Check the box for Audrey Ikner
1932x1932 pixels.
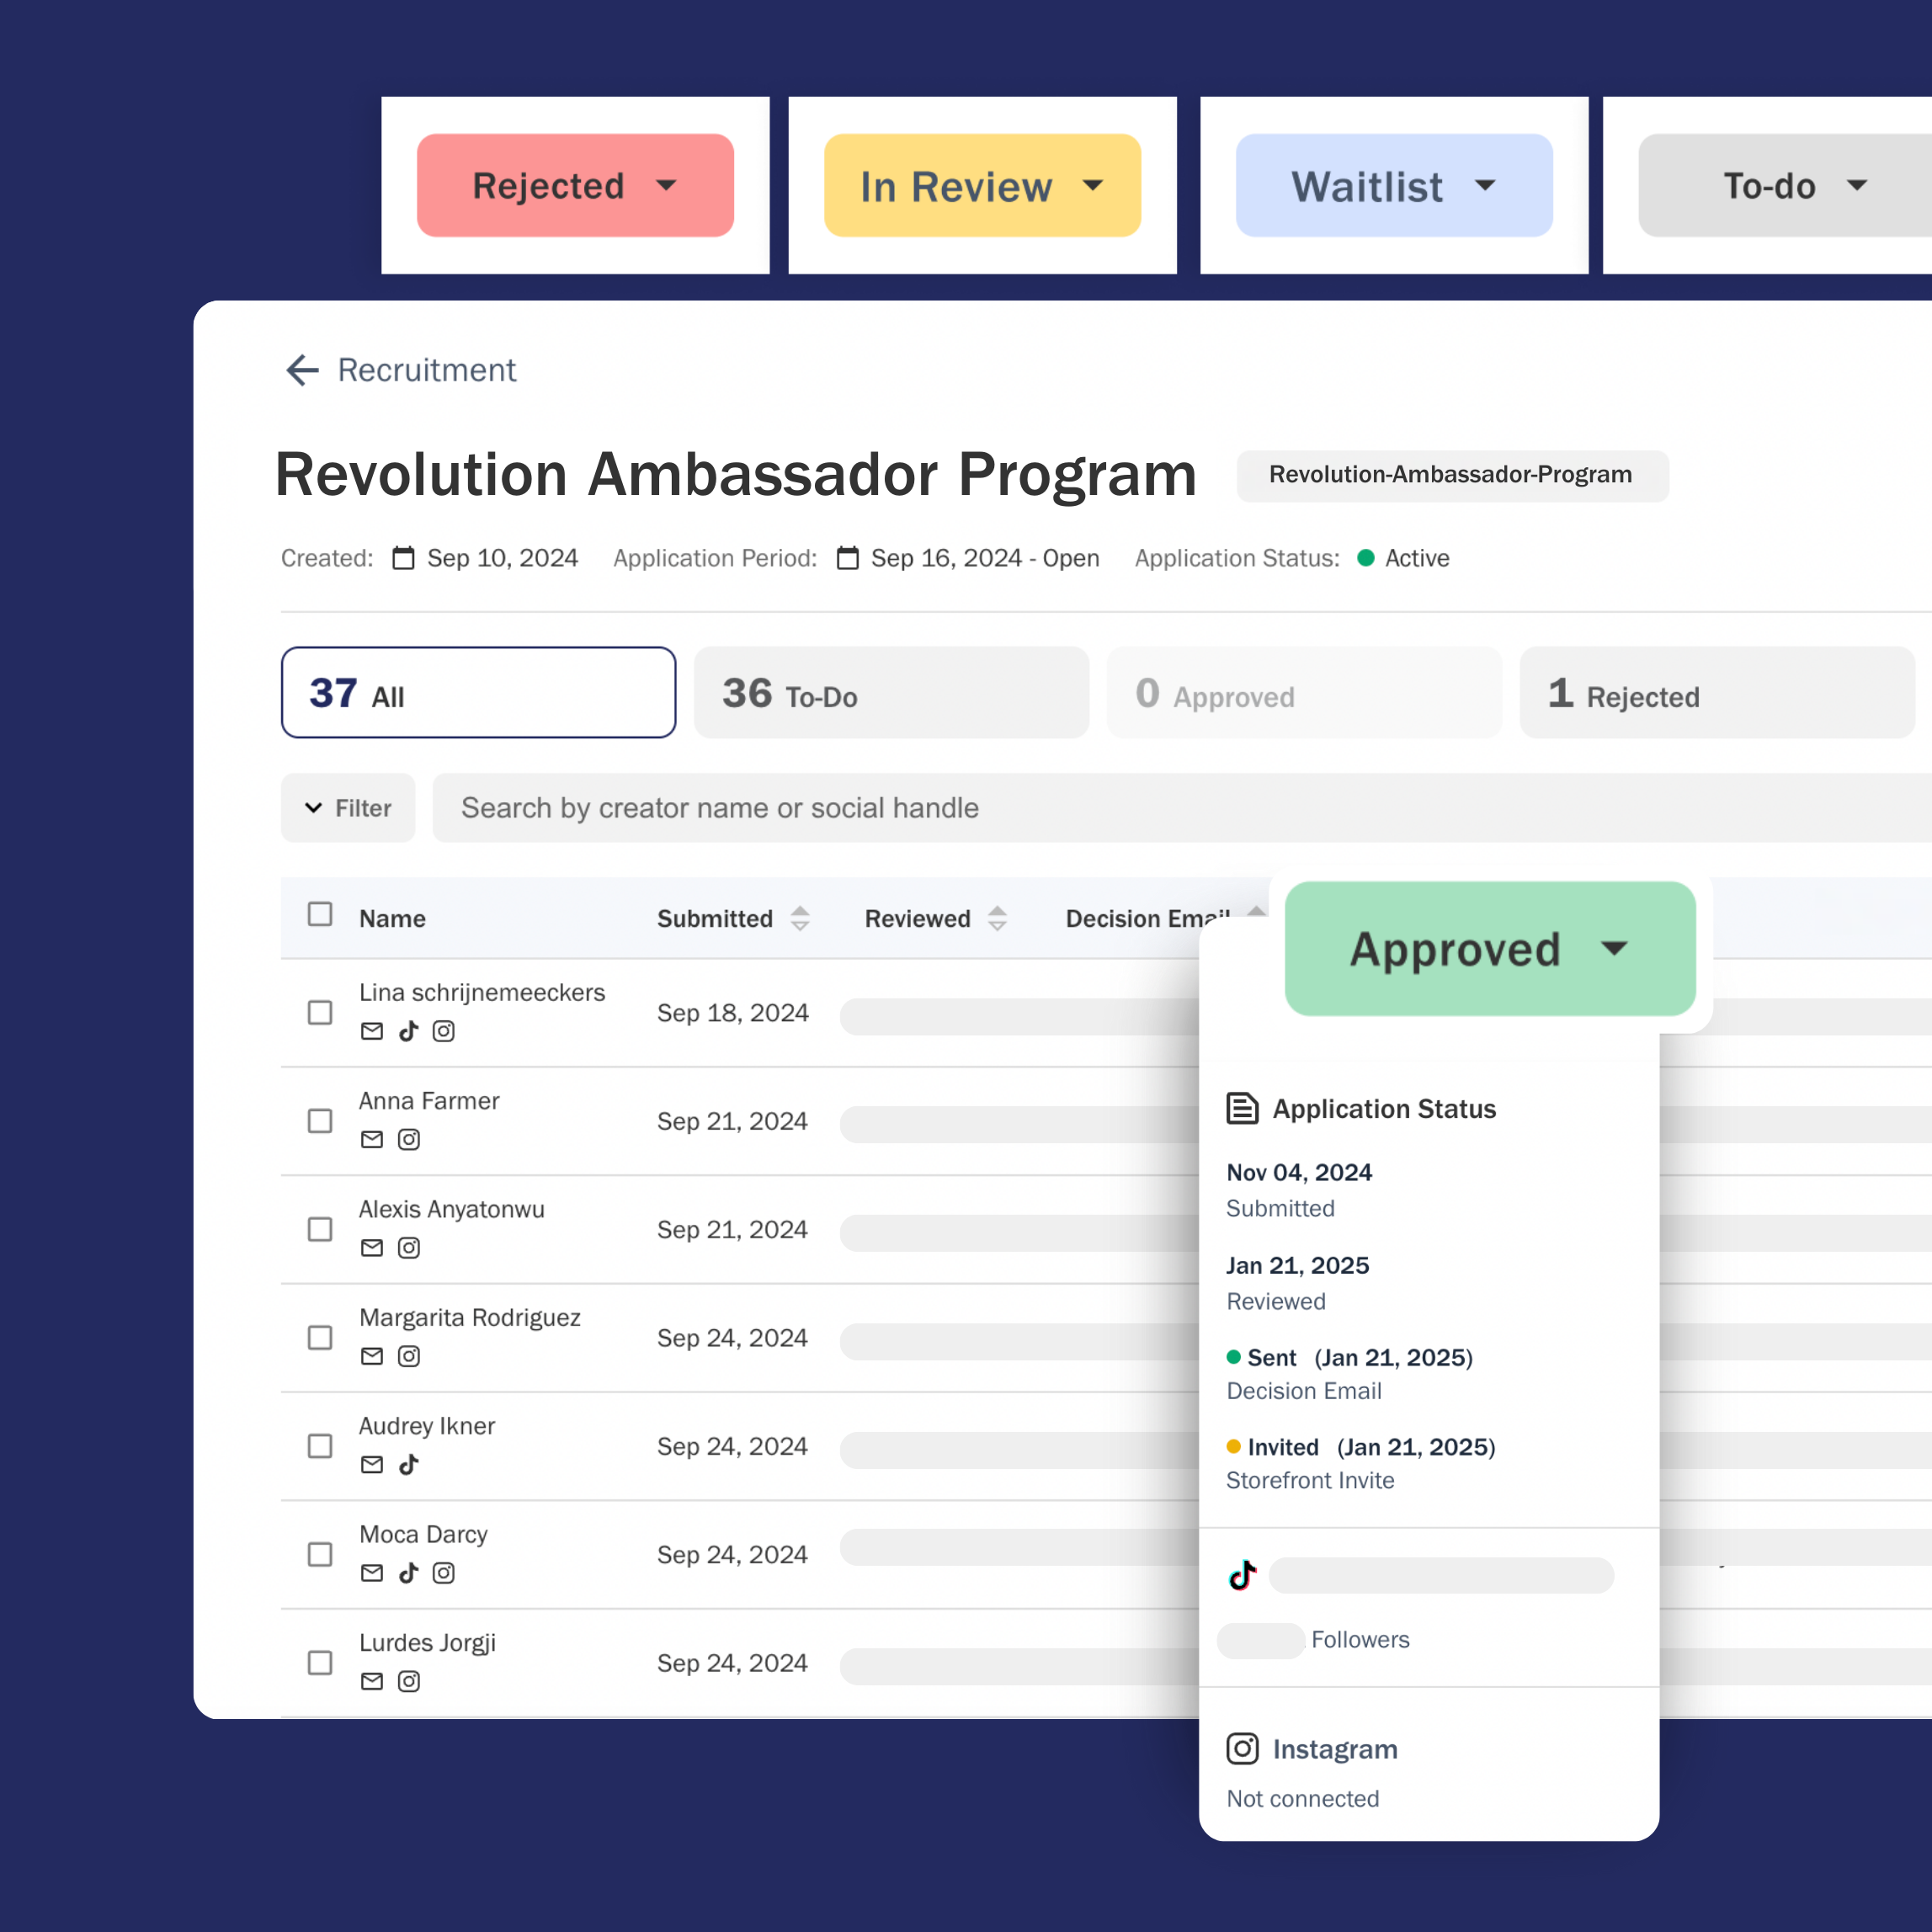click(x=320, y=1445)
